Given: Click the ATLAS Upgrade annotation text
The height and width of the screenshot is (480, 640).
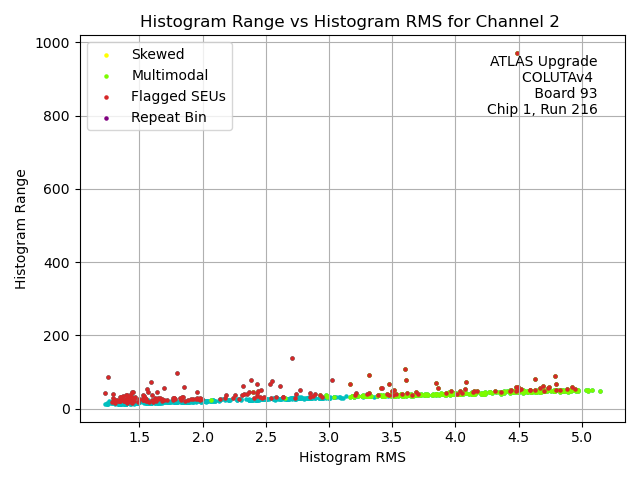Looking at the screenshot, I should pyautogui.click(x=543, y=61).
